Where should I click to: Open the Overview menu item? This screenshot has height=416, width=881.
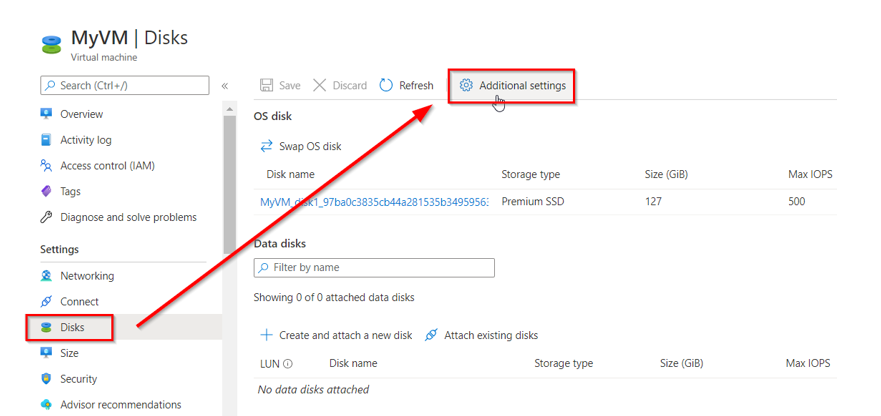(x=81, y=114)
